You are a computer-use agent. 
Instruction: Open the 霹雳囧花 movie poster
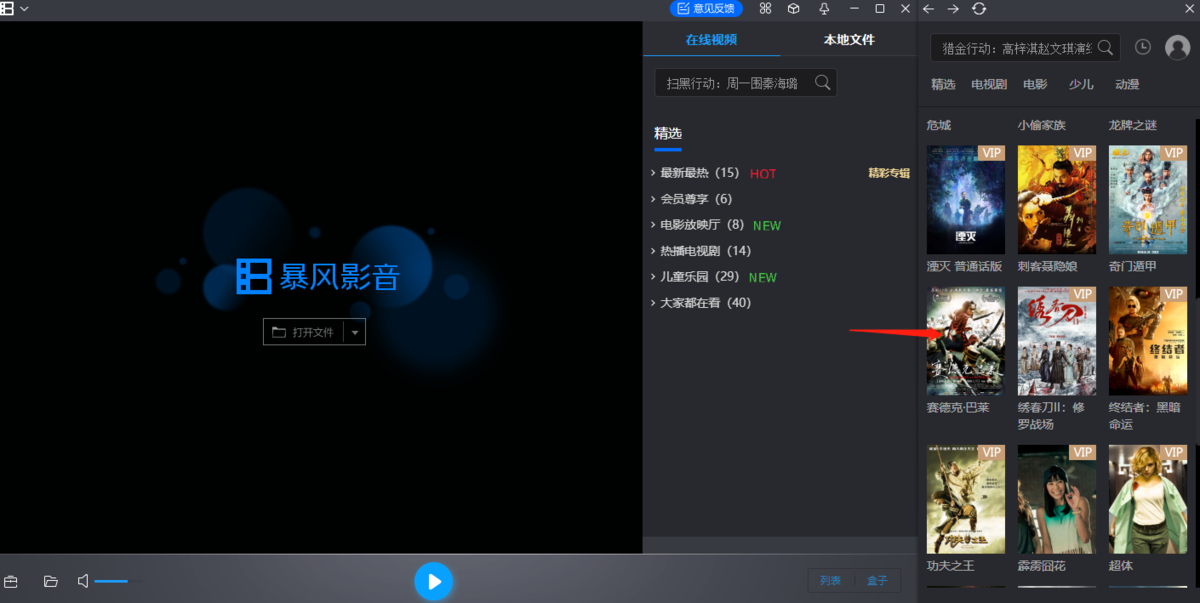1057,499
